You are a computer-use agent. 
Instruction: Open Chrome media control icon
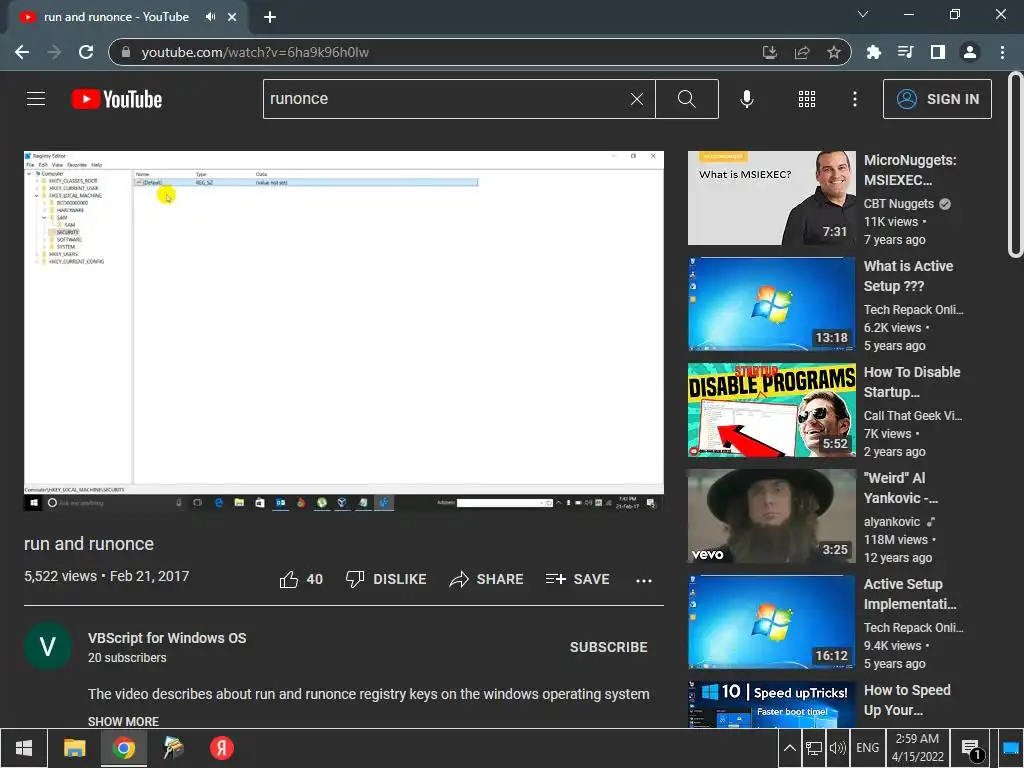[905, 52]
